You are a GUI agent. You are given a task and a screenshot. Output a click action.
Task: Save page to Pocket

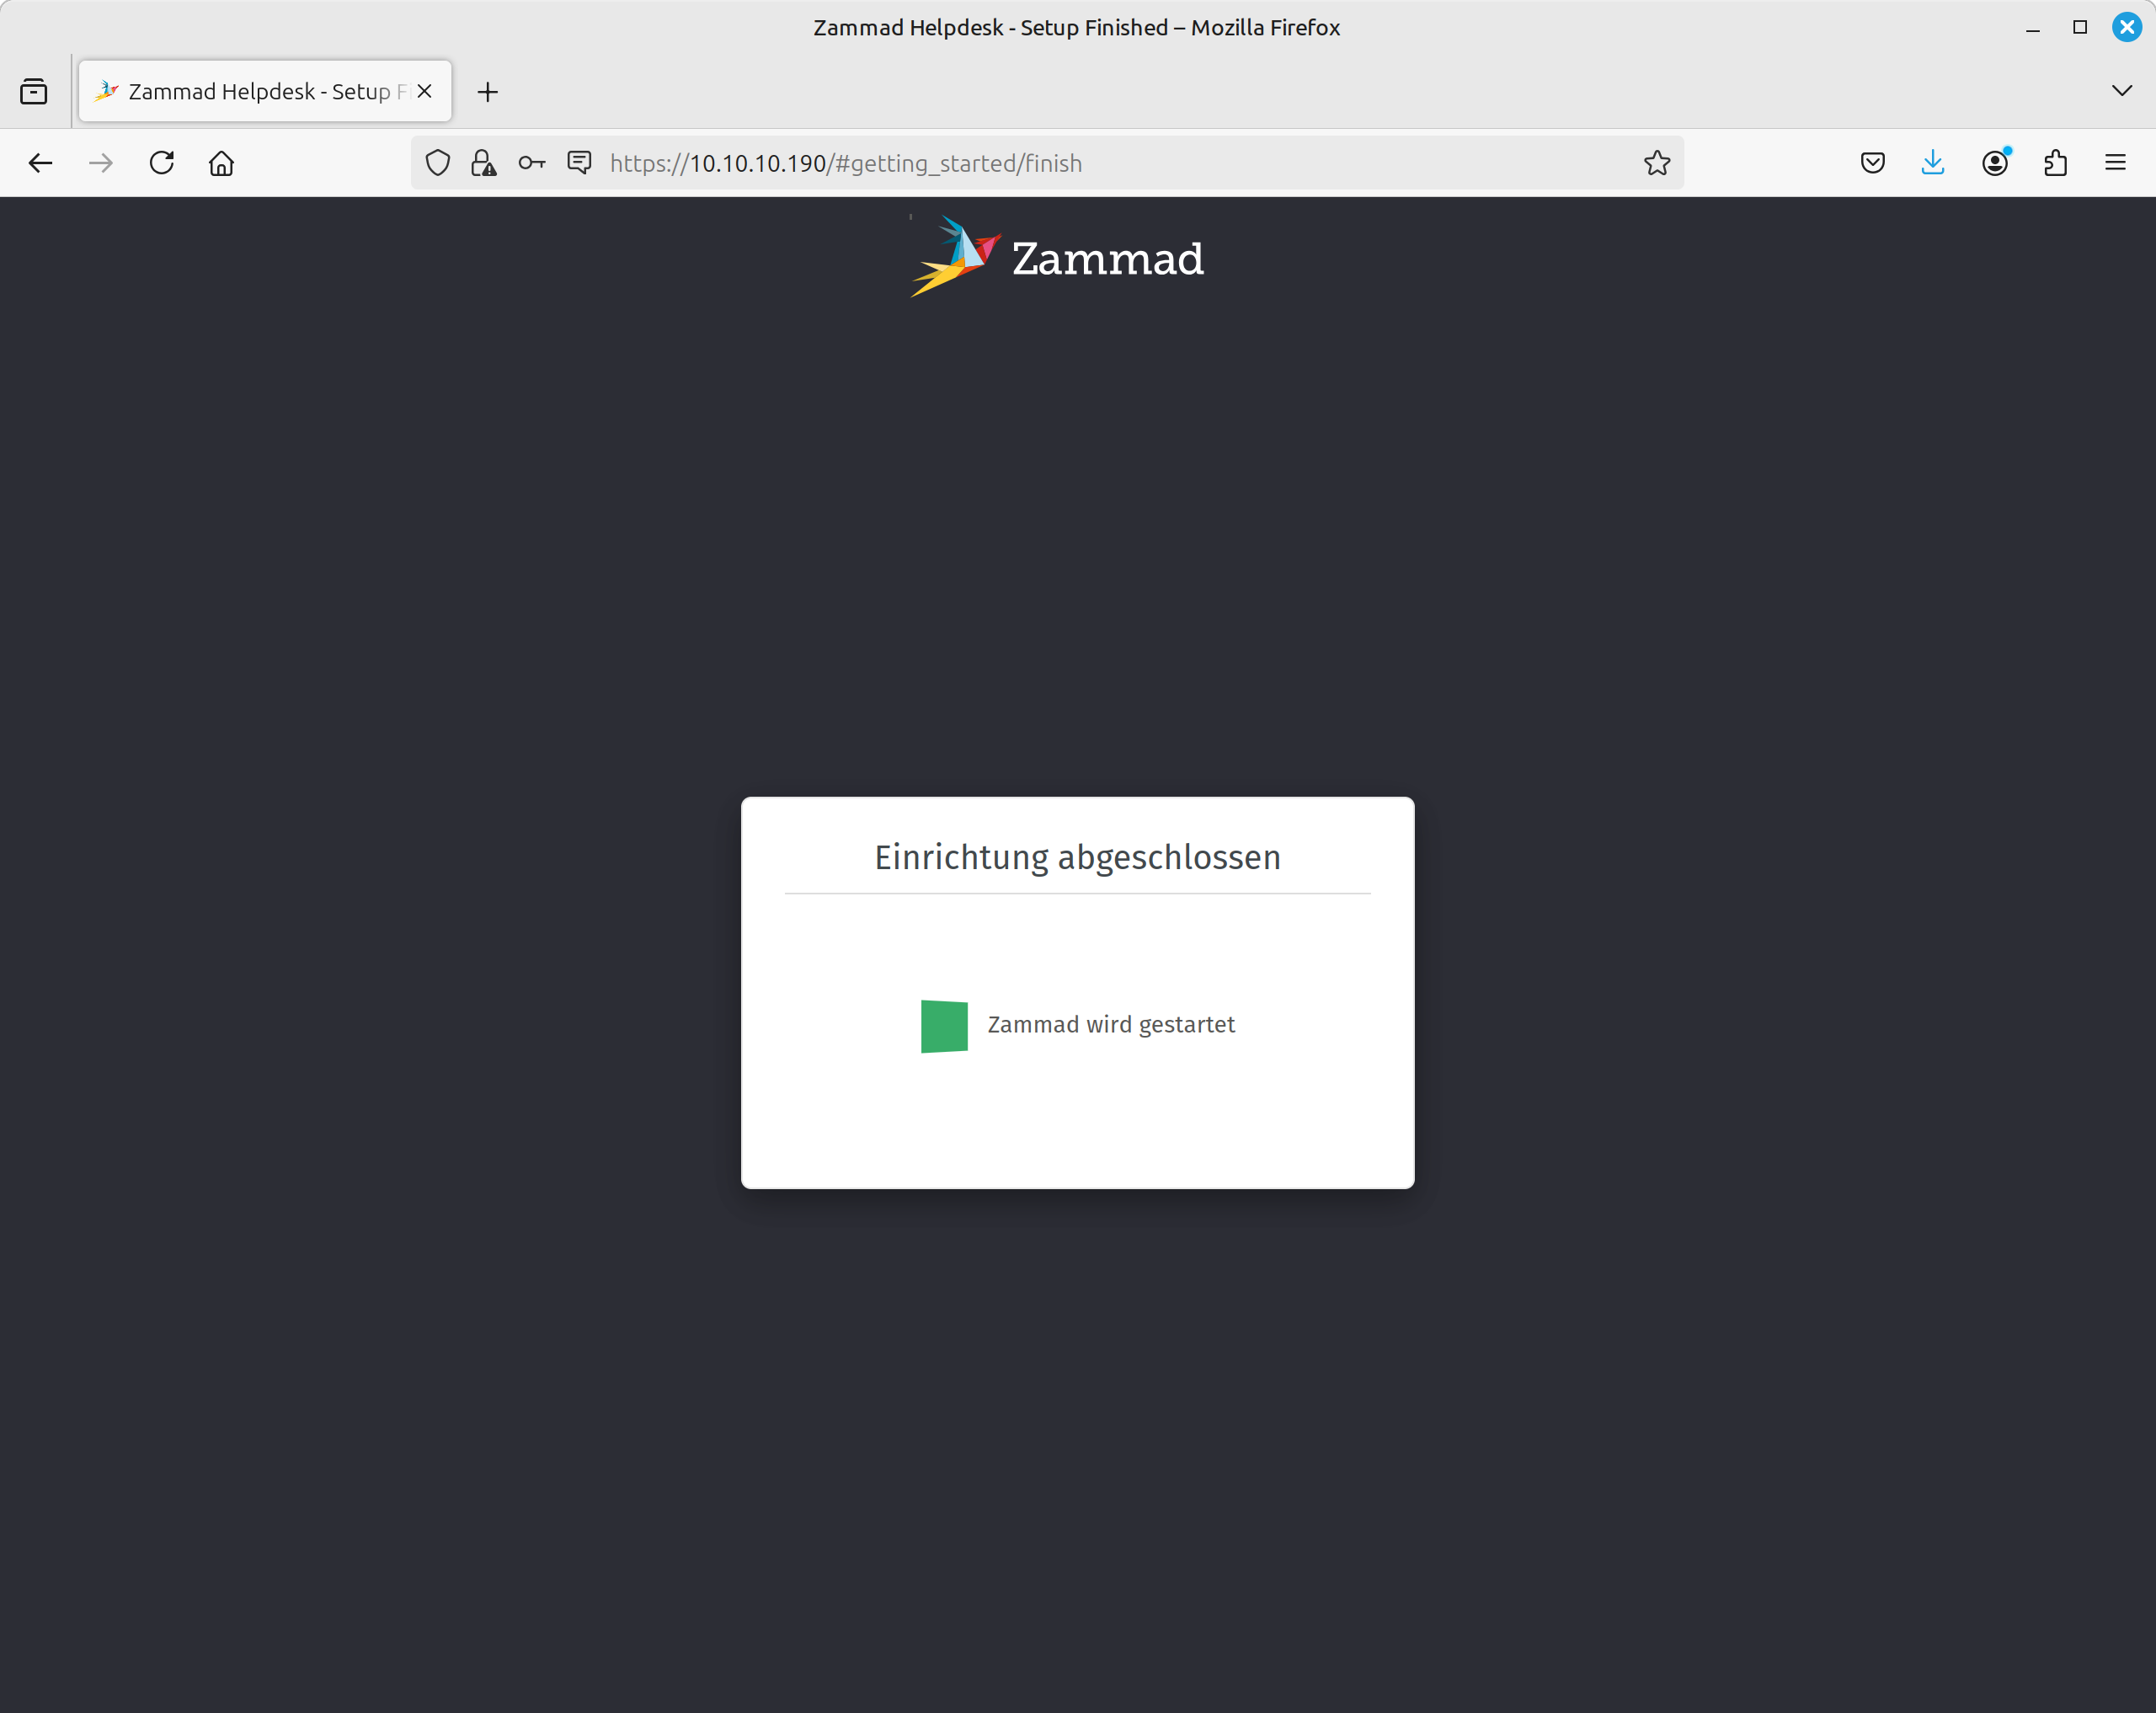(x=1873, y=163)
